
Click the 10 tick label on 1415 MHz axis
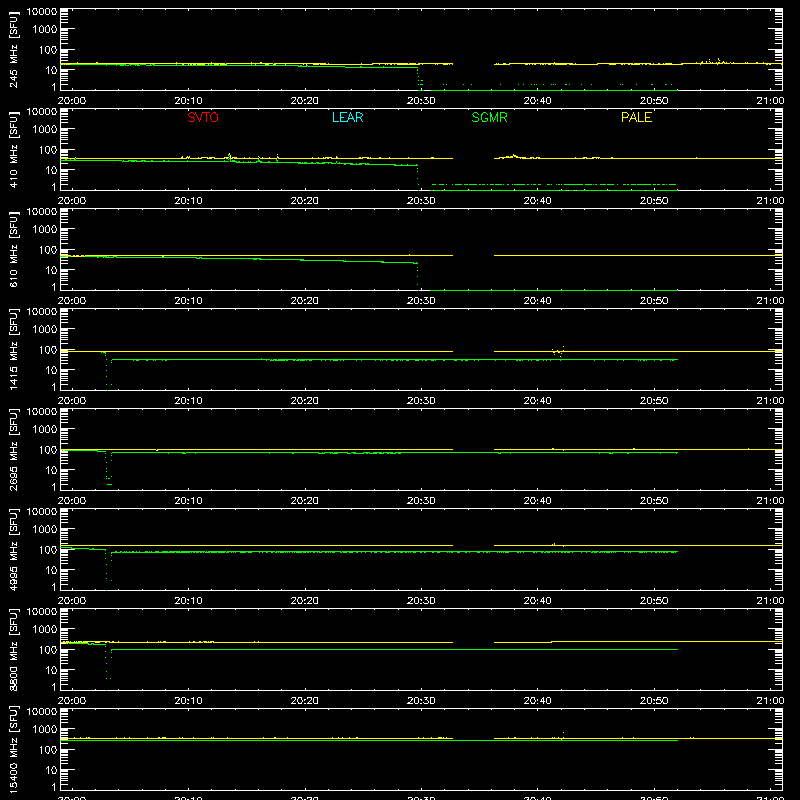(51, 370)
